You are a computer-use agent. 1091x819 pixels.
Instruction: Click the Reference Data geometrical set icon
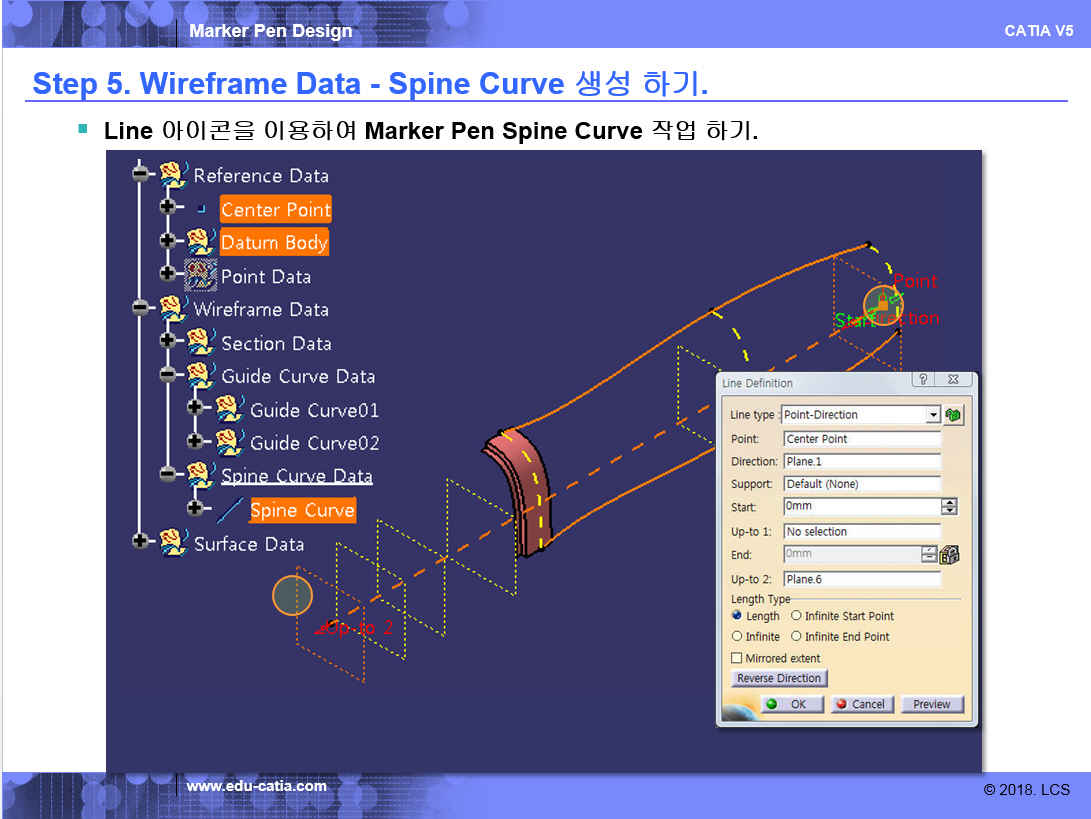174,175
